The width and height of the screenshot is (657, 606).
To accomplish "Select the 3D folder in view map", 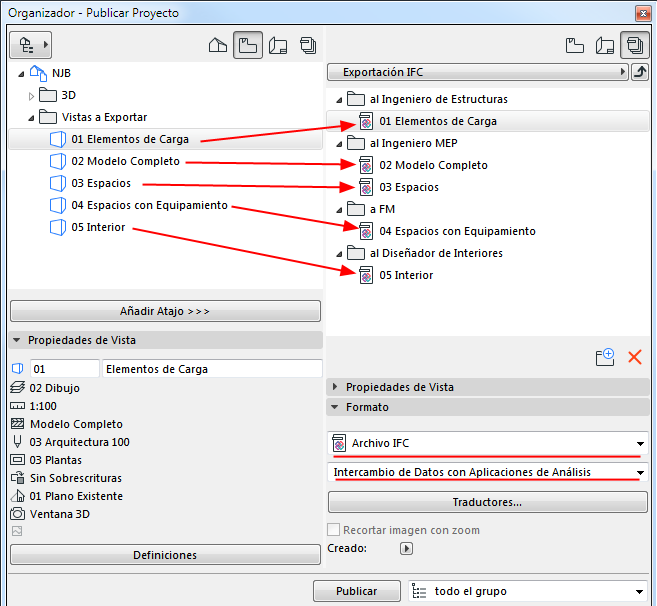I will pyautogui.click(x=57, y=95).
